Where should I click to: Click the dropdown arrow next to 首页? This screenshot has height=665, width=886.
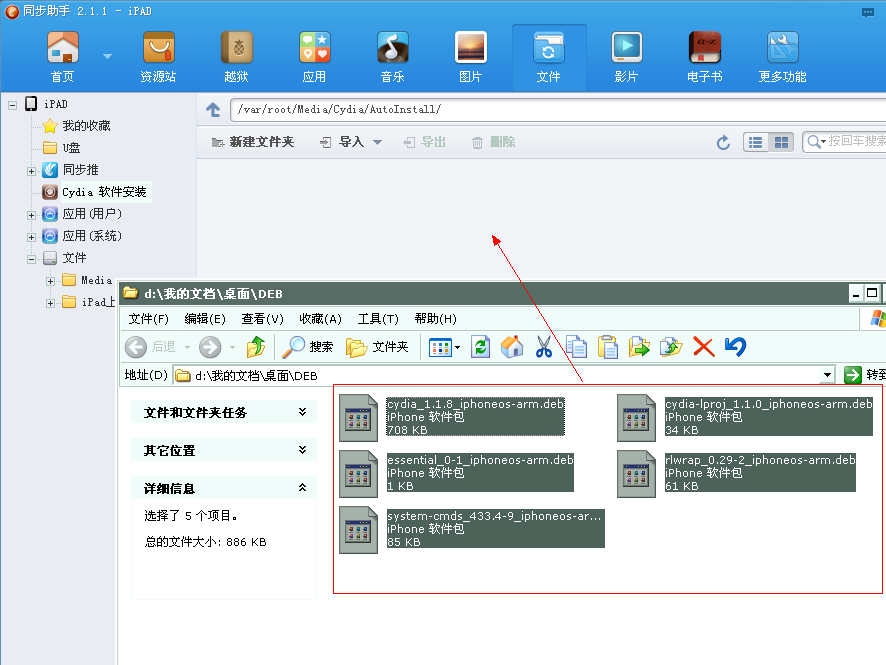pyautogui.click(x=107, y=56)
